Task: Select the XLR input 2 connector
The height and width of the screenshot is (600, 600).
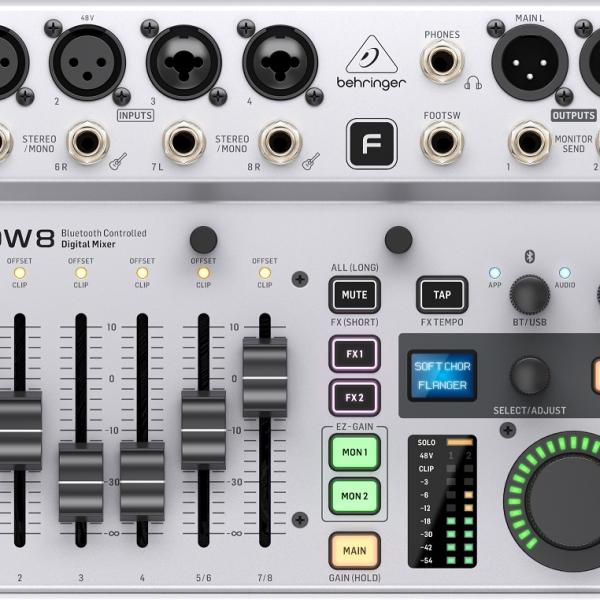Action: (88, 63)
